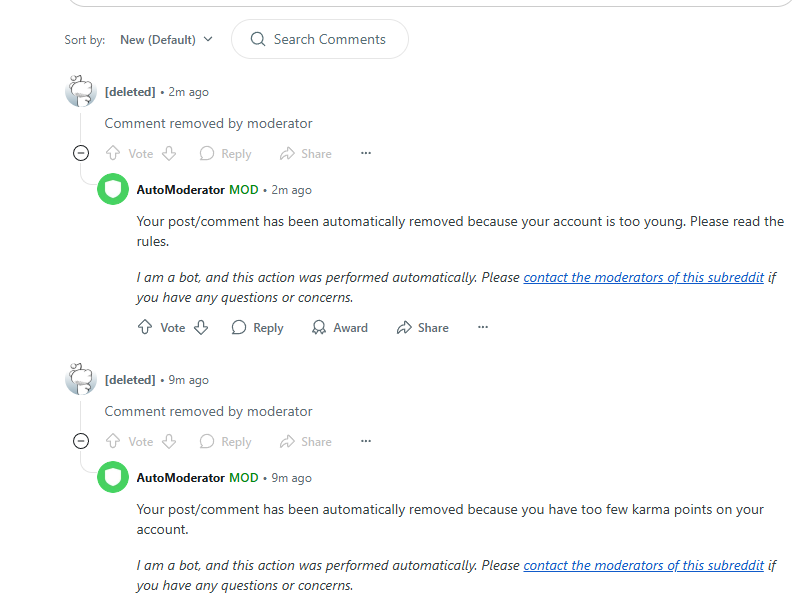The image size is (793, 599).
Task: Click the AutoModerator avatar at 2m ago
Action: tap(113, 189)
